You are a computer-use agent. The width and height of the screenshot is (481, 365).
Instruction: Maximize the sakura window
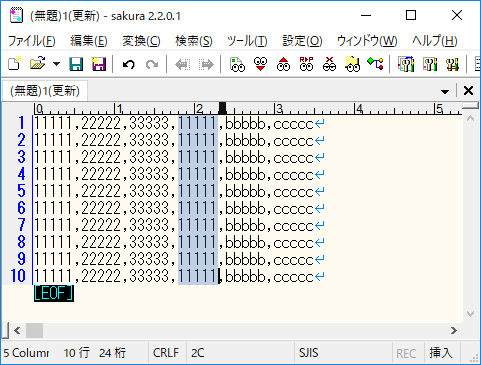(411, 16)
